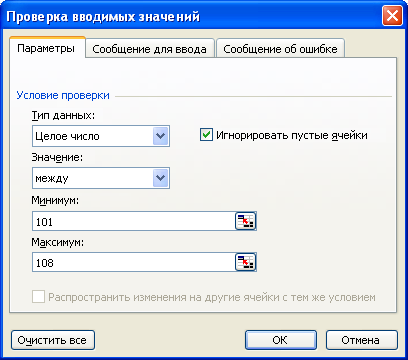Click the range selector icon for Максимум
This screenshot has height=360, width=408.
pyautogui.click(x=246, y=262)
